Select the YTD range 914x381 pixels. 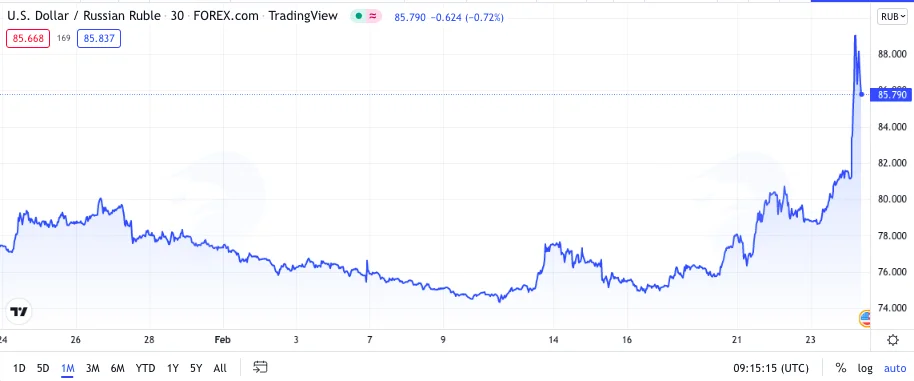145,368
